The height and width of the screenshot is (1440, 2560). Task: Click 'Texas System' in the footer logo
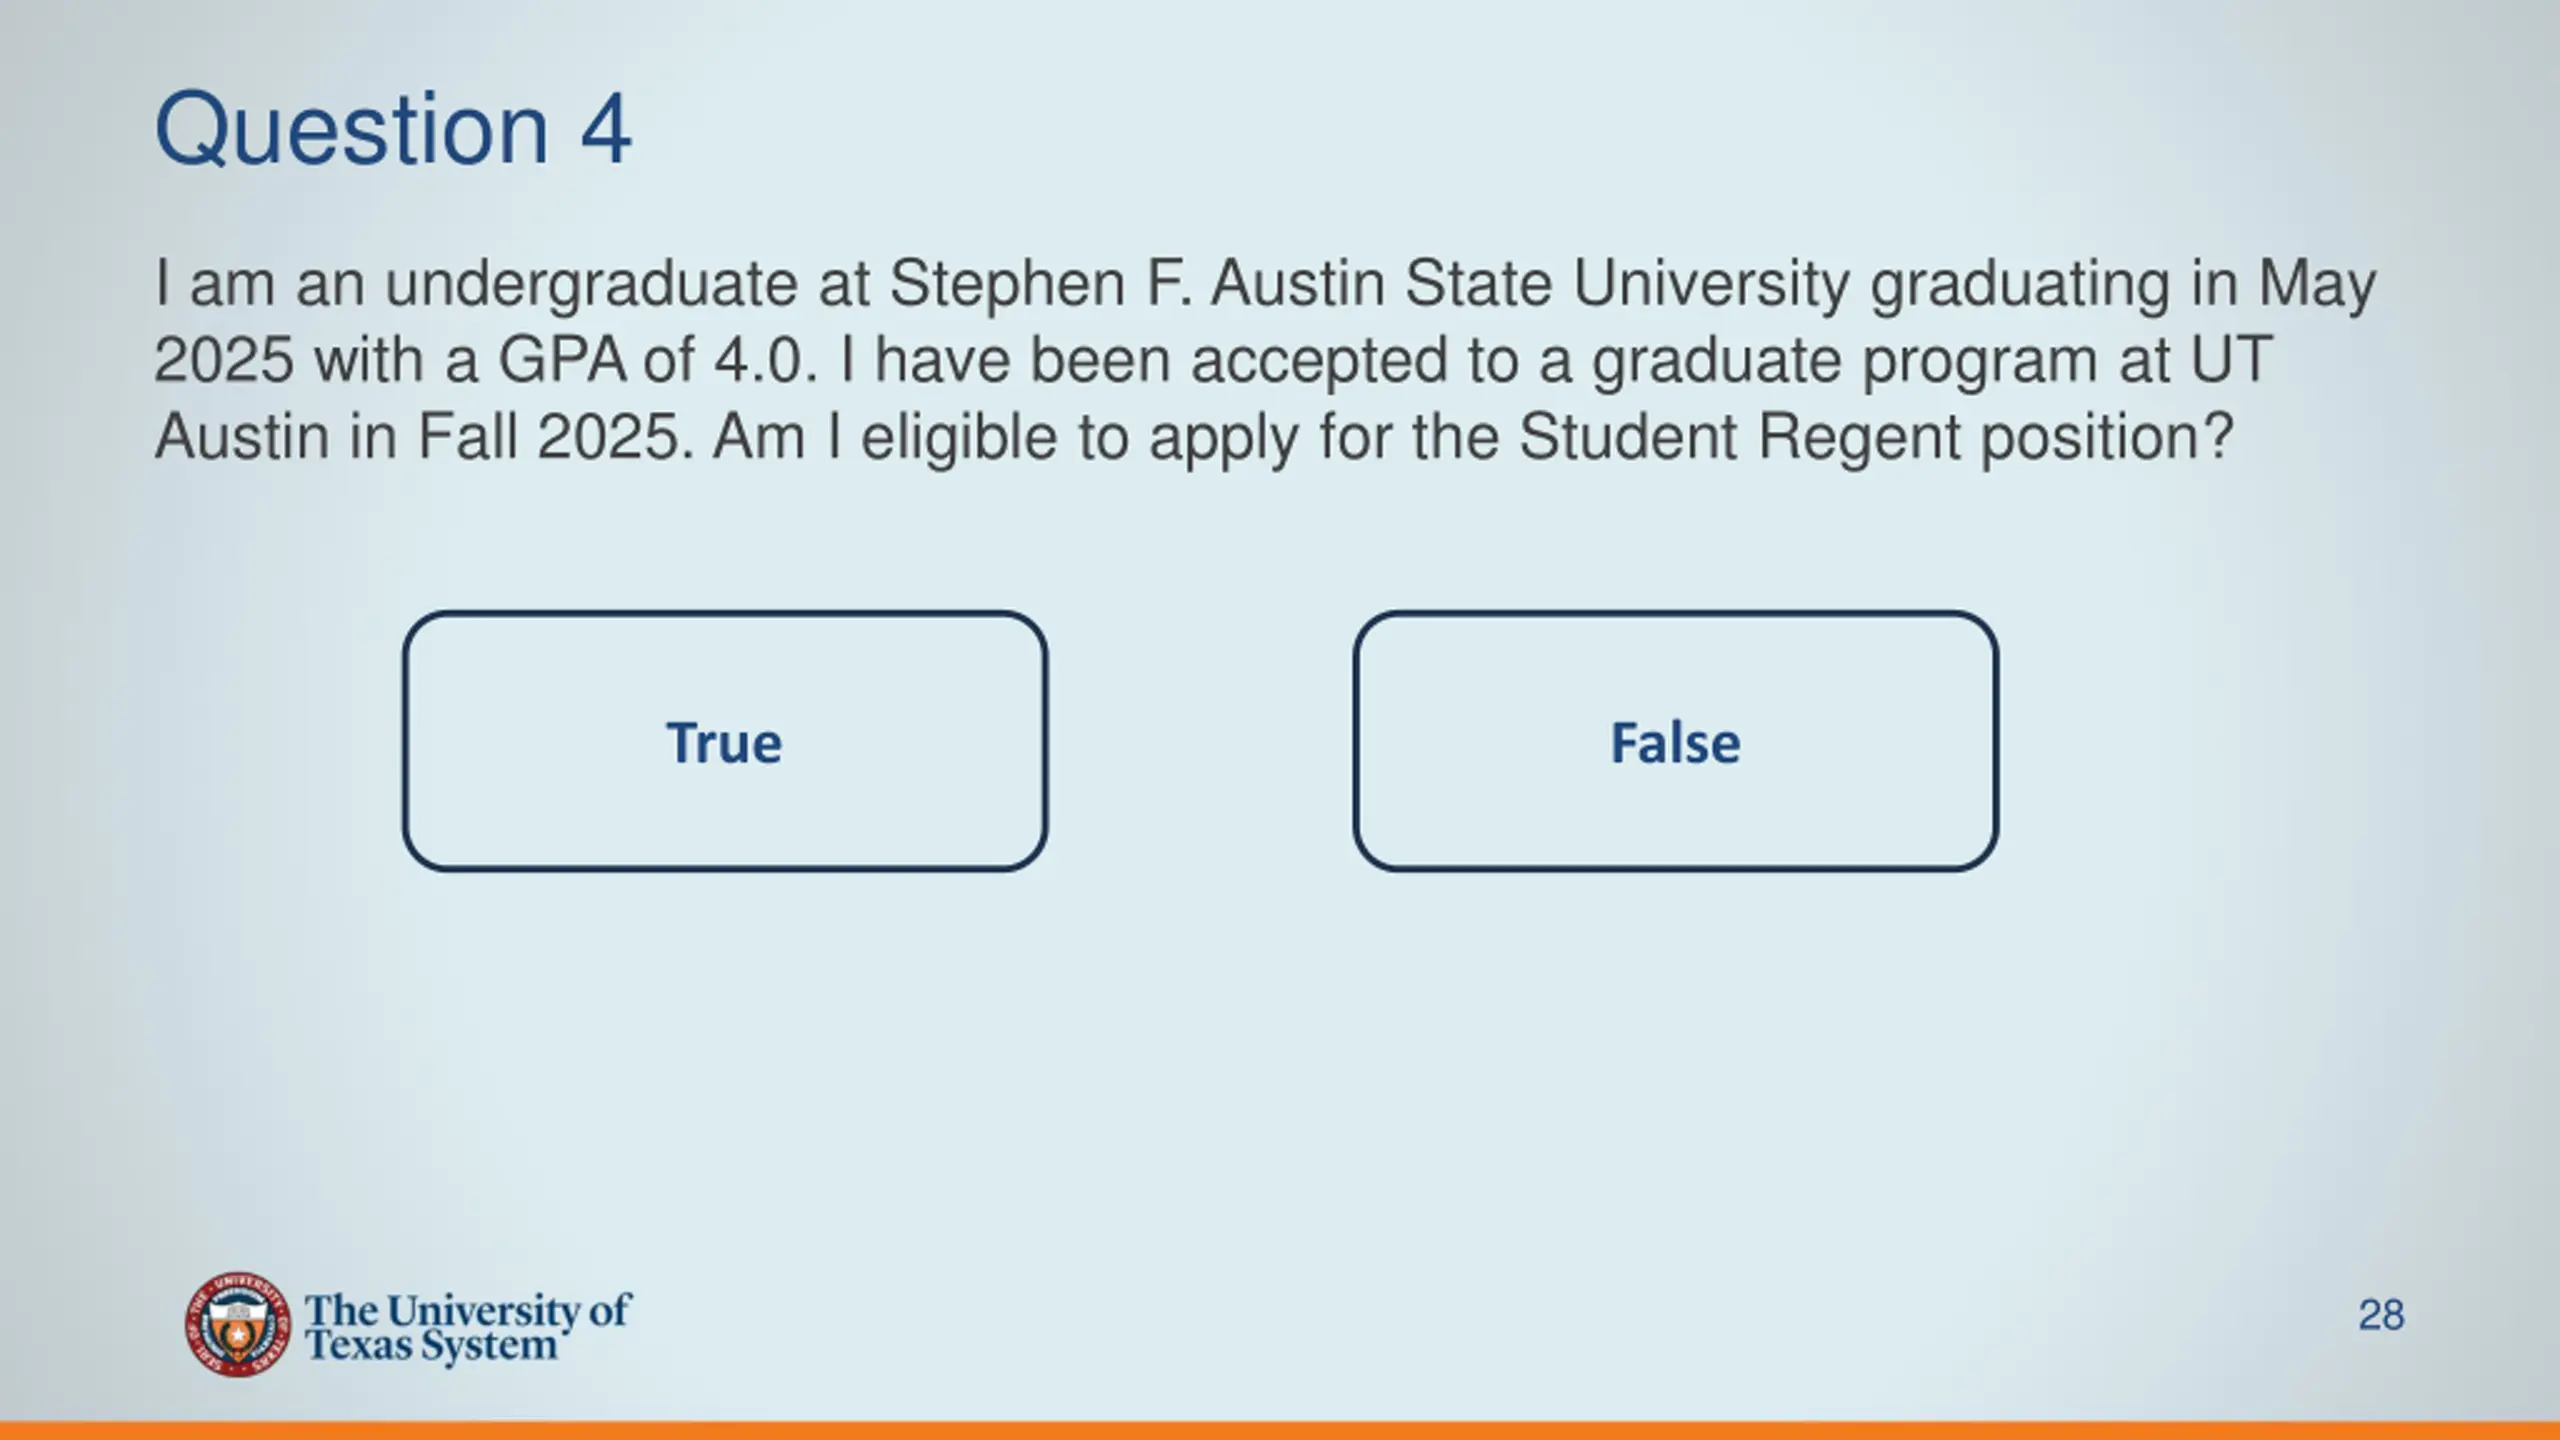coord(431,1346)
